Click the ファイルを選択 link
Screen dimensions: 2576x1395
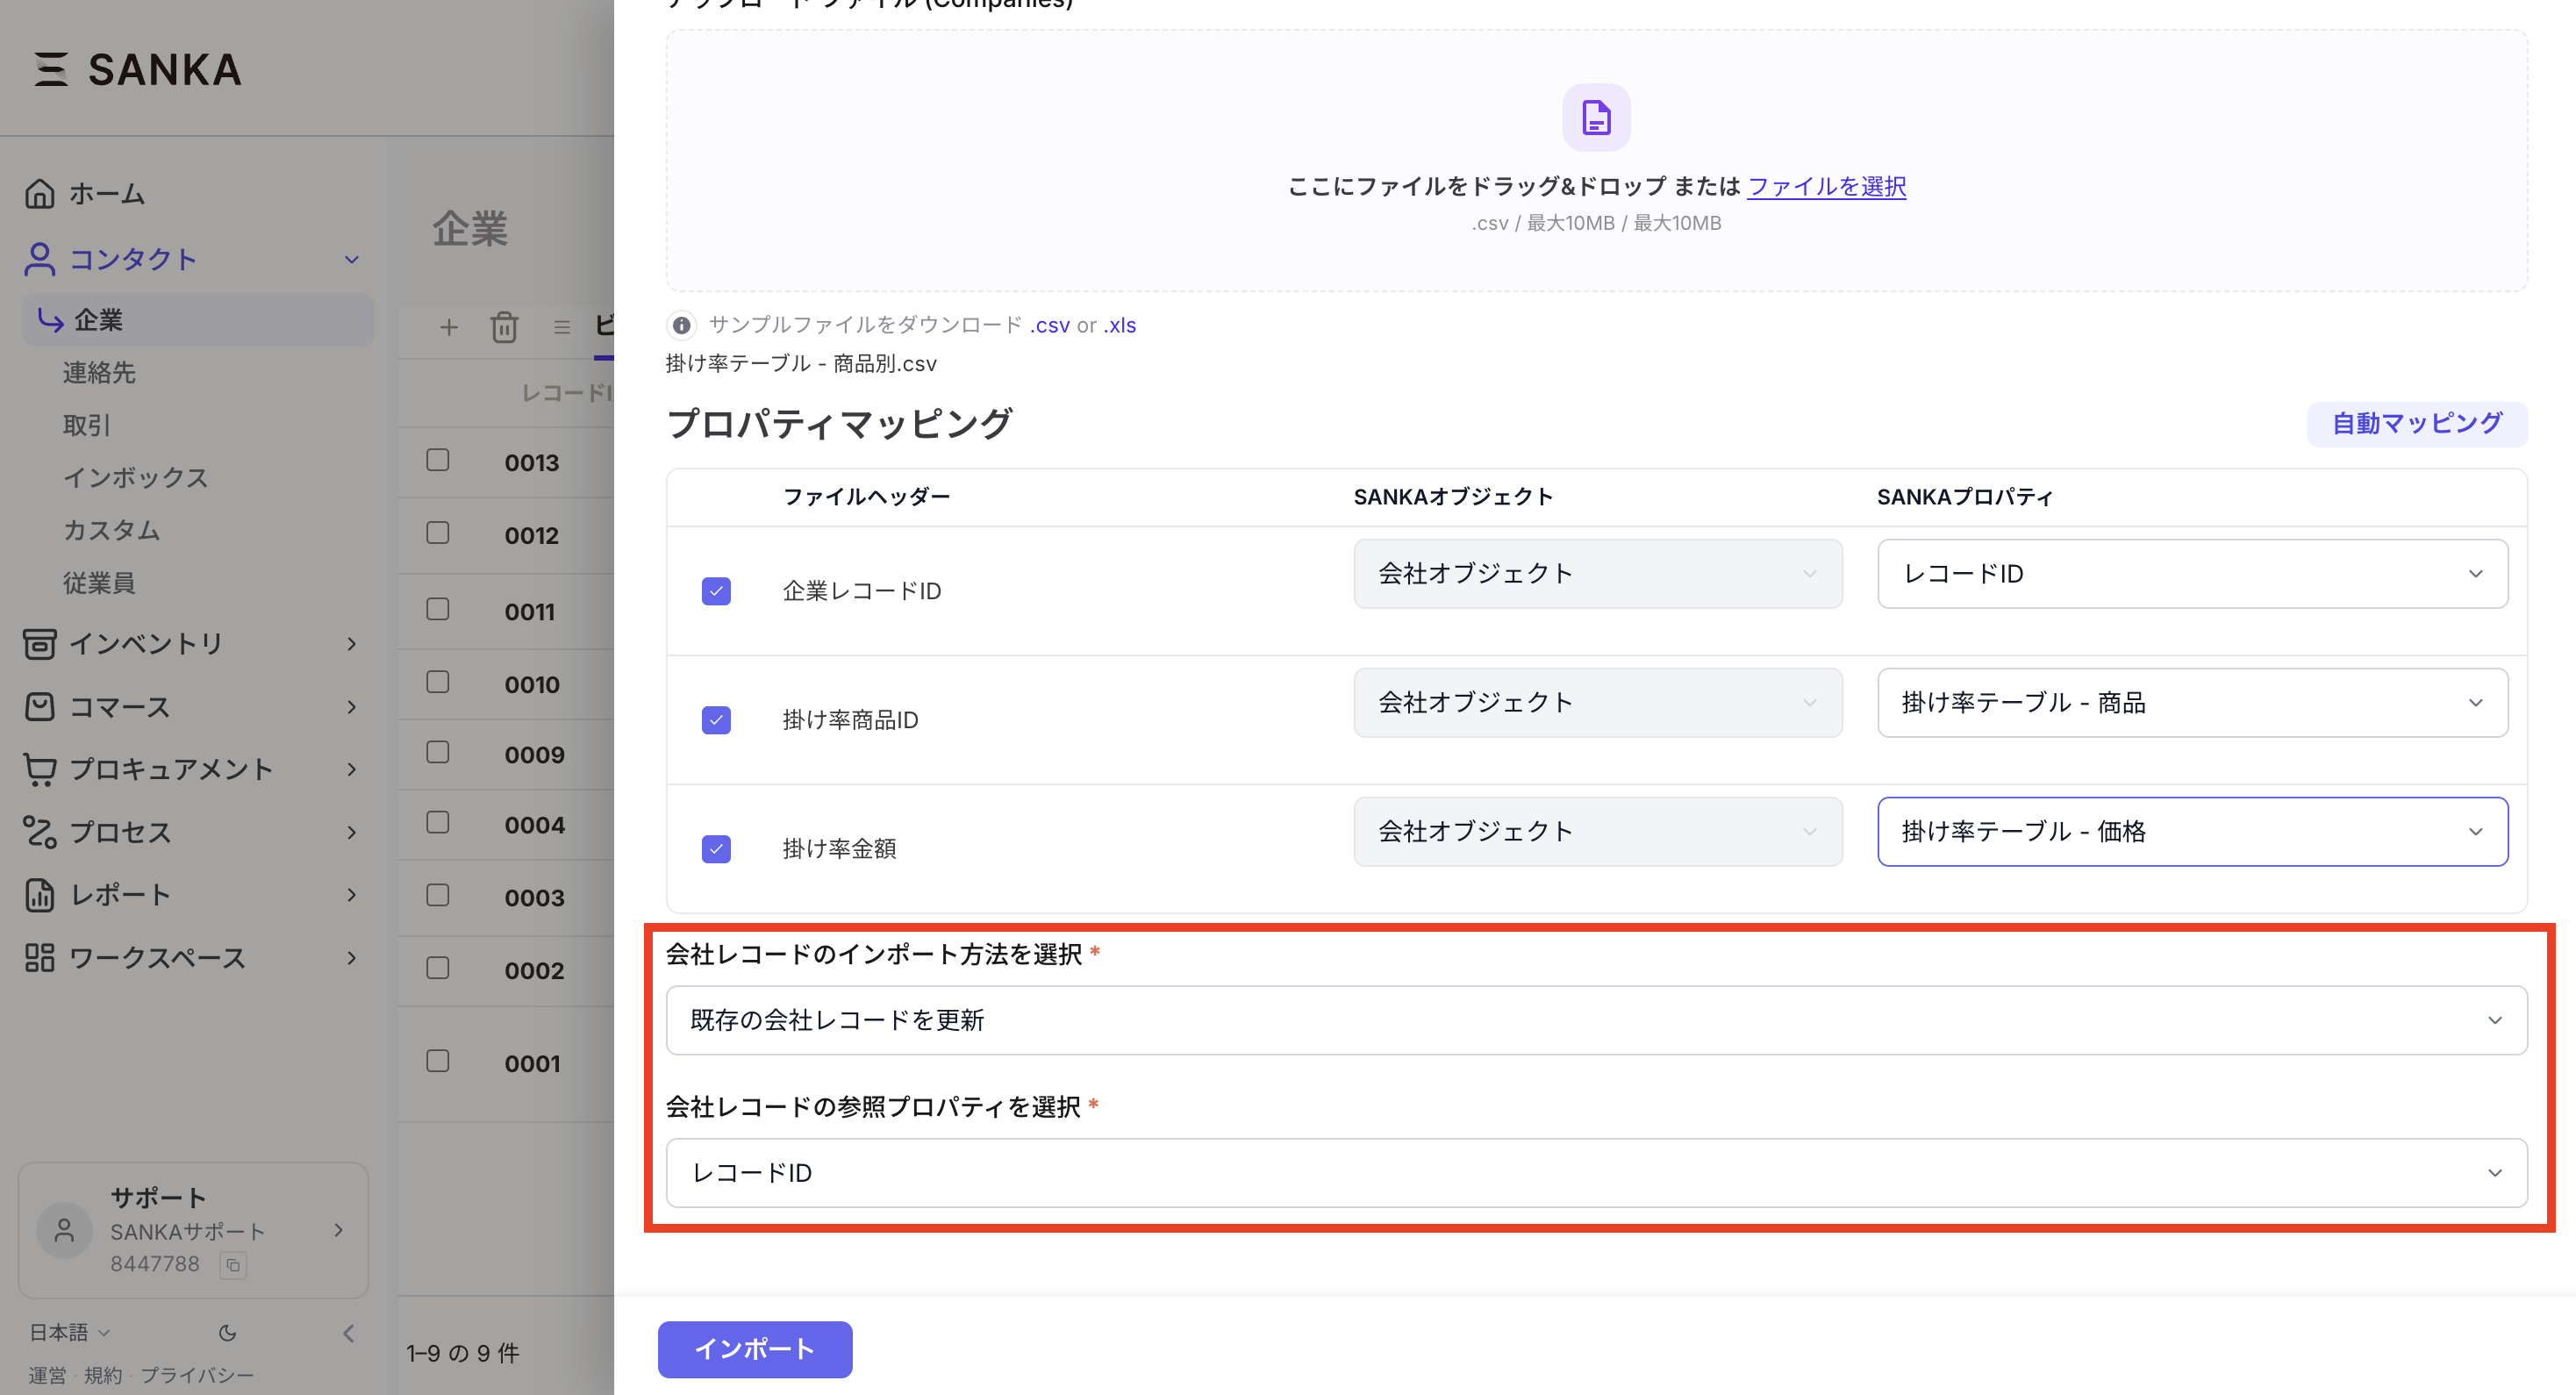pos(1826,187)
